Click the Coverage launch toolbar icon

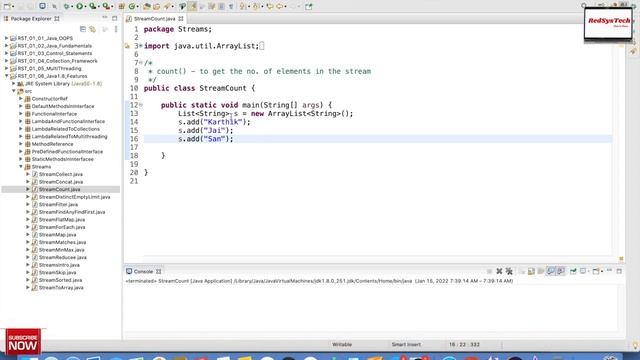click(93, 6)
